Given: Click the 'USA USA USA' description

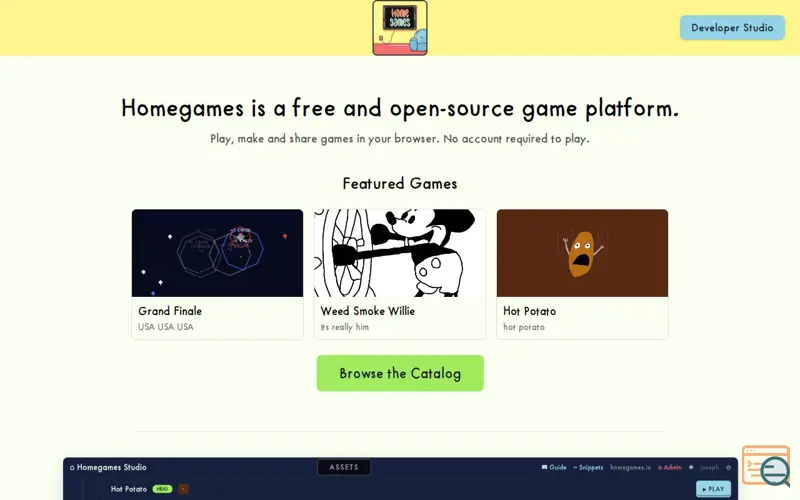Looking at the screenshot, I should [166, 327].
